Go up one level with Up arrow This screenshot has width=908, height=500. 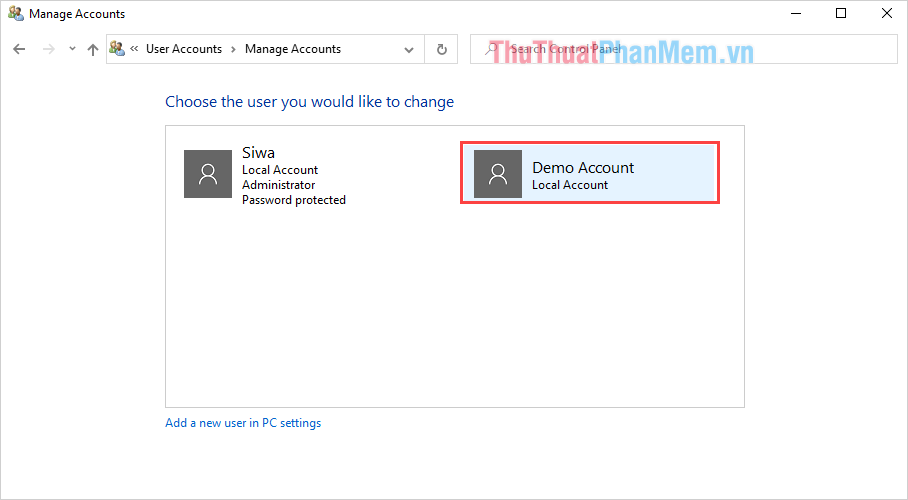click(93, 49)
